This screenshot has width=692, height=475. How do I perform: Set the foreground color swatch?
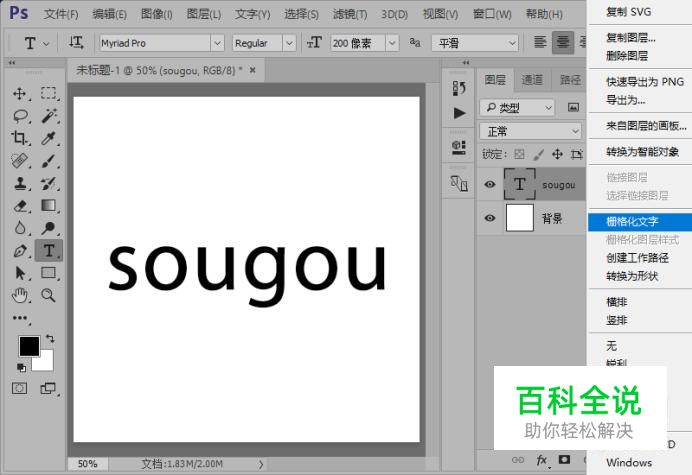(x=27, y=344)
